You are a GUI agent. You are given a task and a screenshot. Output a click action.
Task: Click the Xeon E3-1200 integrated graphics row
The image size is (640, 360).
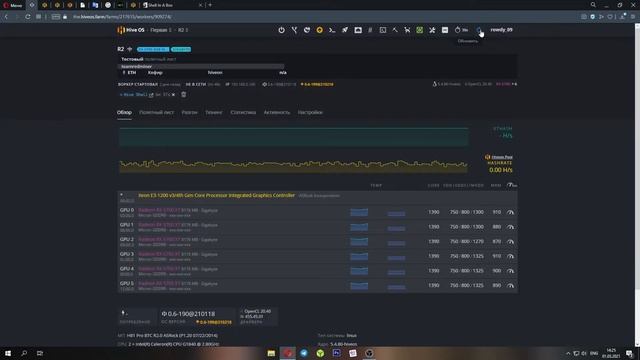[318, 198]
